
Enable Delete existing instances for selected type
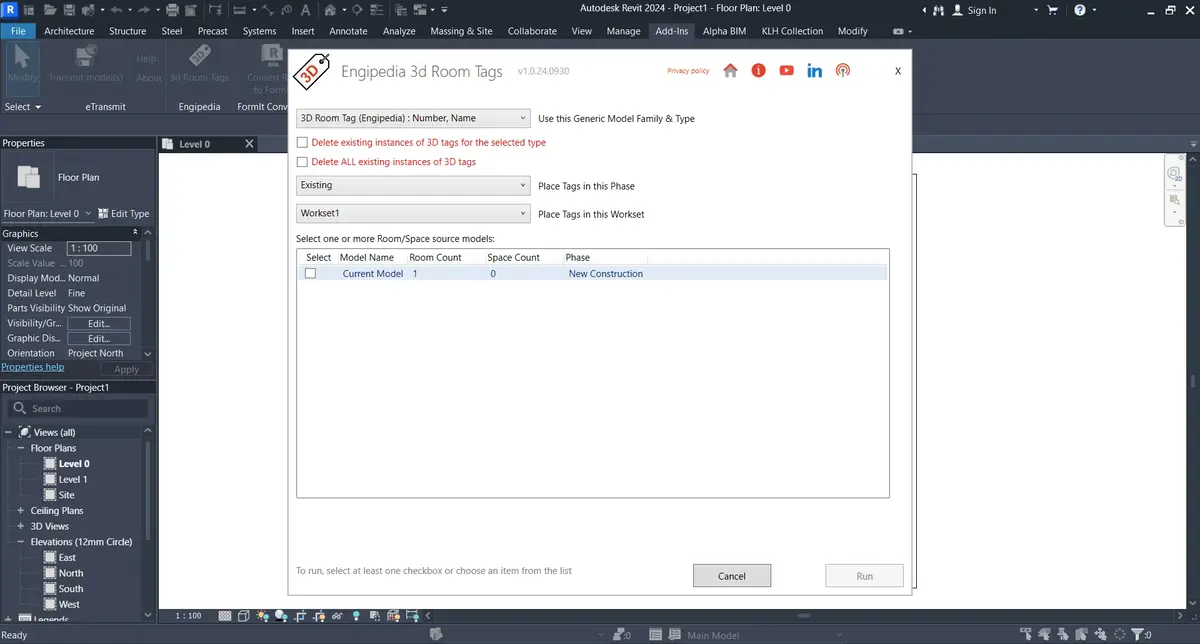pos(303,143)
